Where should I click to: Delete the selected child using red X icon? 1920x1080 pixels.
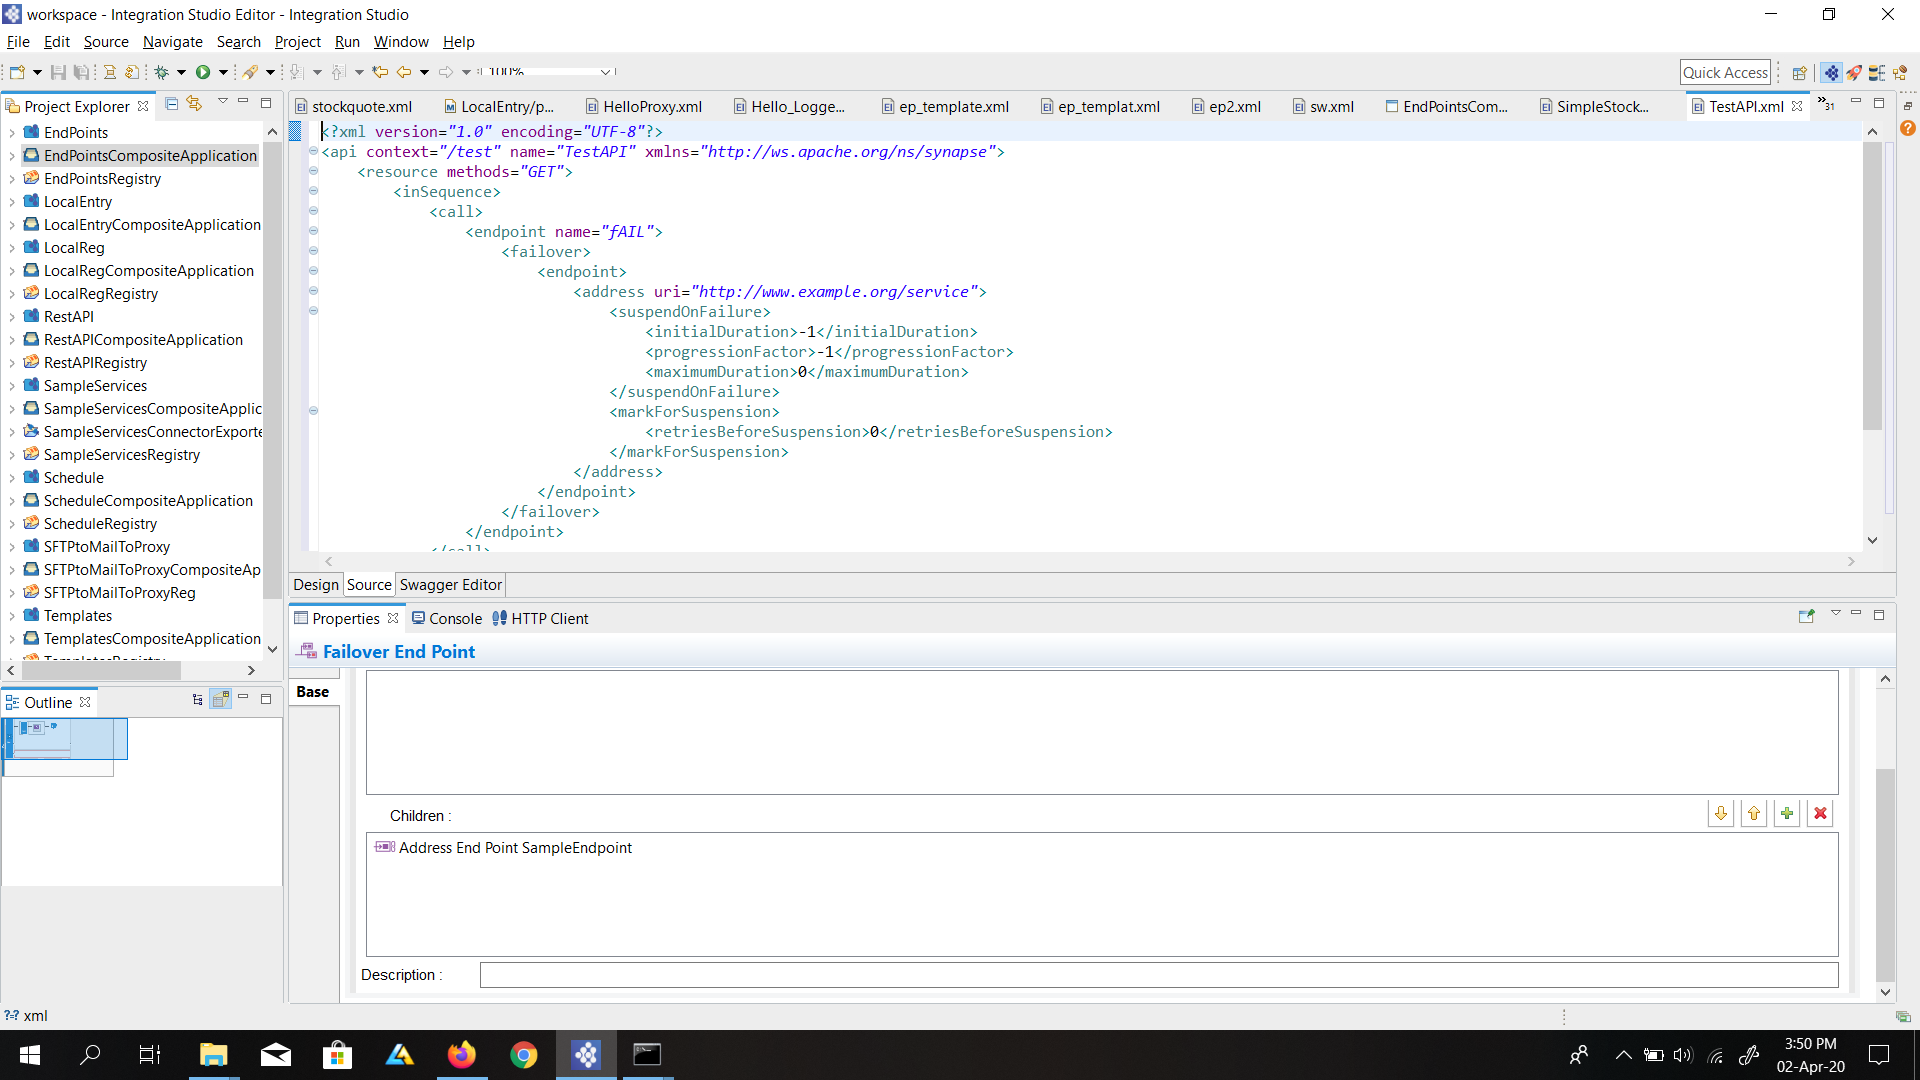click(x=1820, y=813)
